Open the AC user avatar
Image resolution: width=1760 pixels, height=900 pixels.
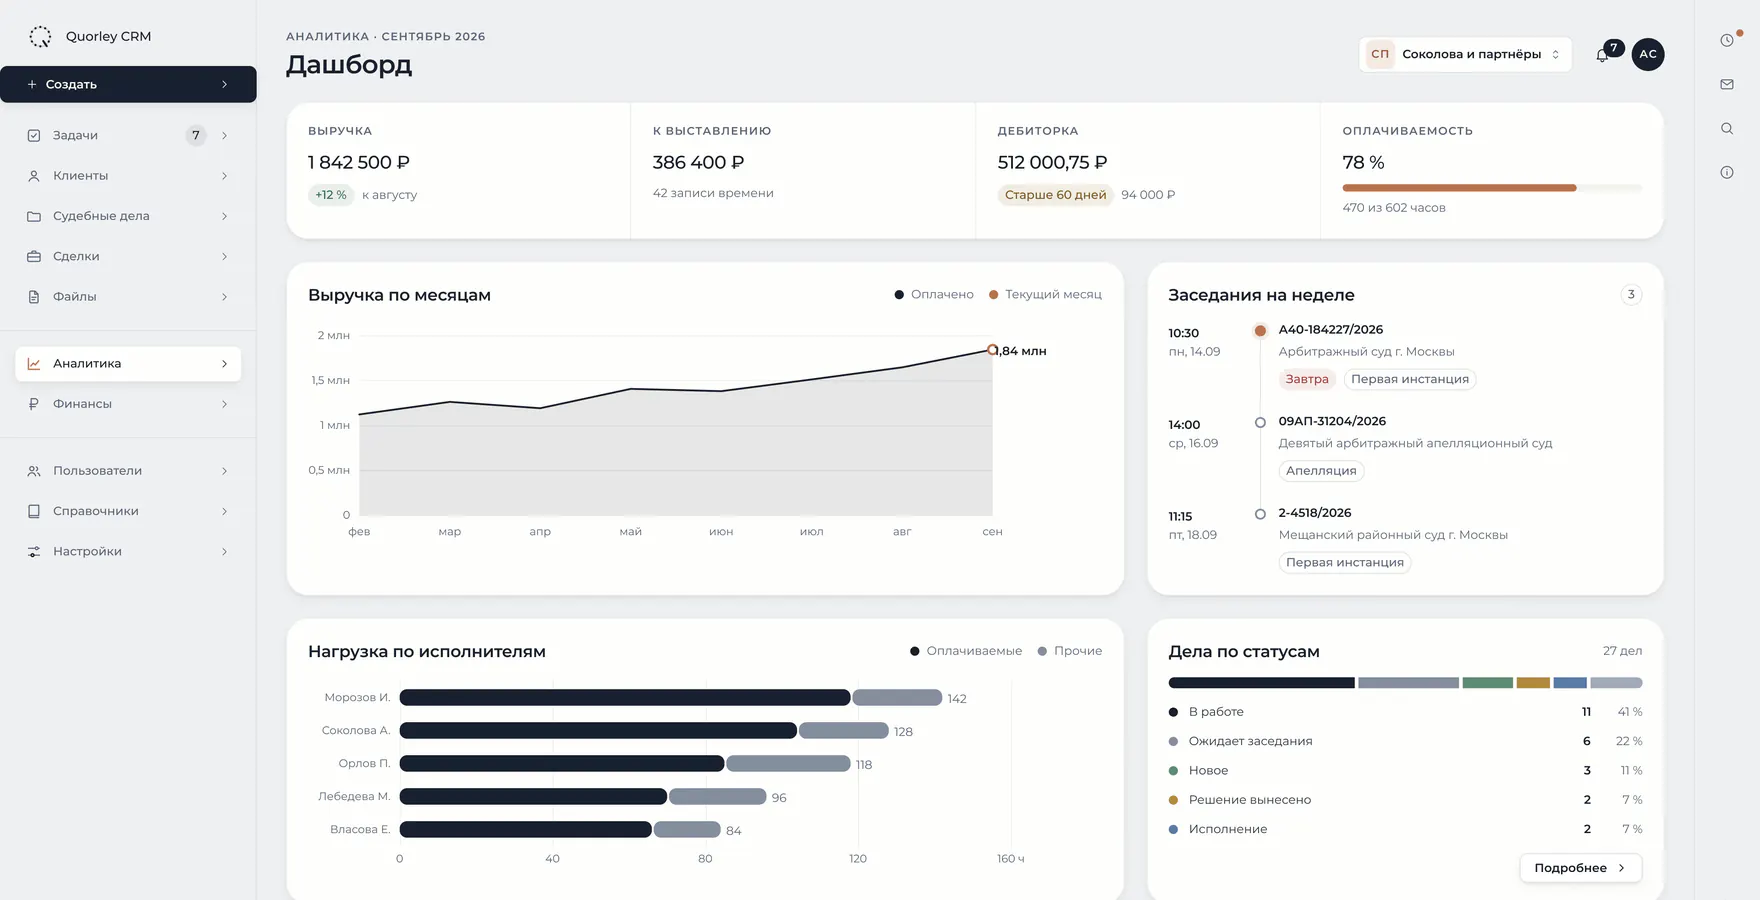(1648, 54)
